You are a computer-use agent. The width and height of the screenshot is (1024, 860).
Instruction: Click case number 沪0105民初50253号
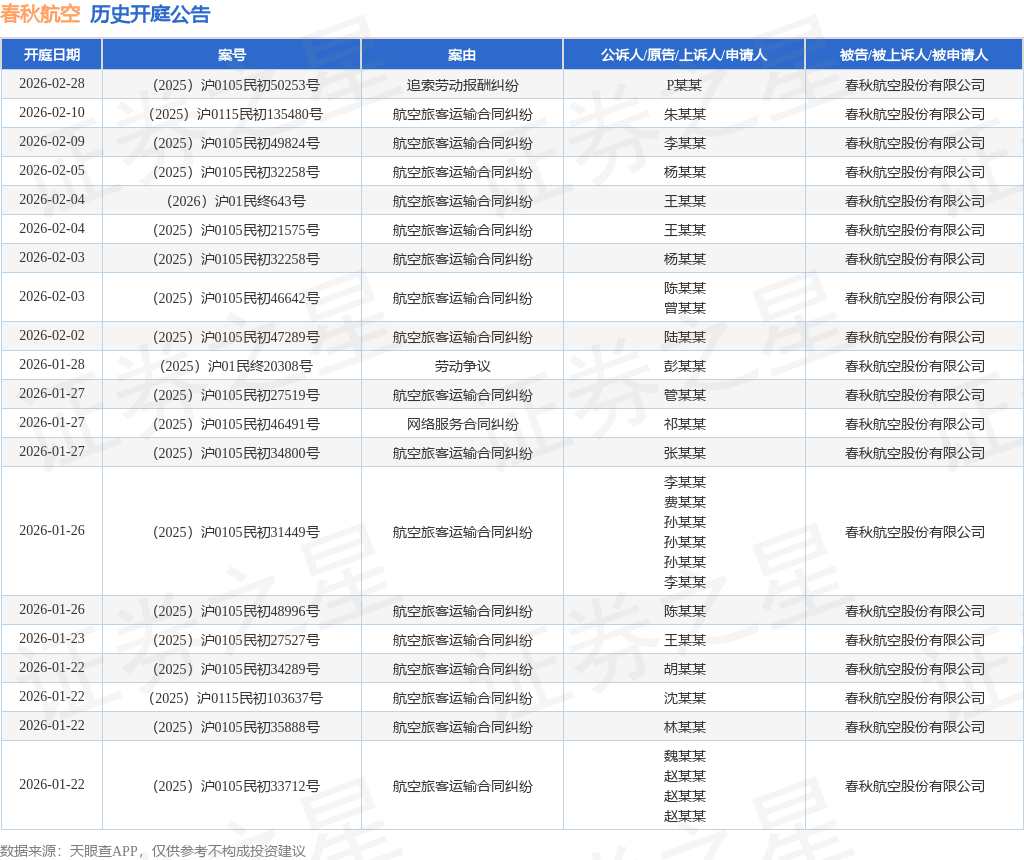click(x=236, y=85)
